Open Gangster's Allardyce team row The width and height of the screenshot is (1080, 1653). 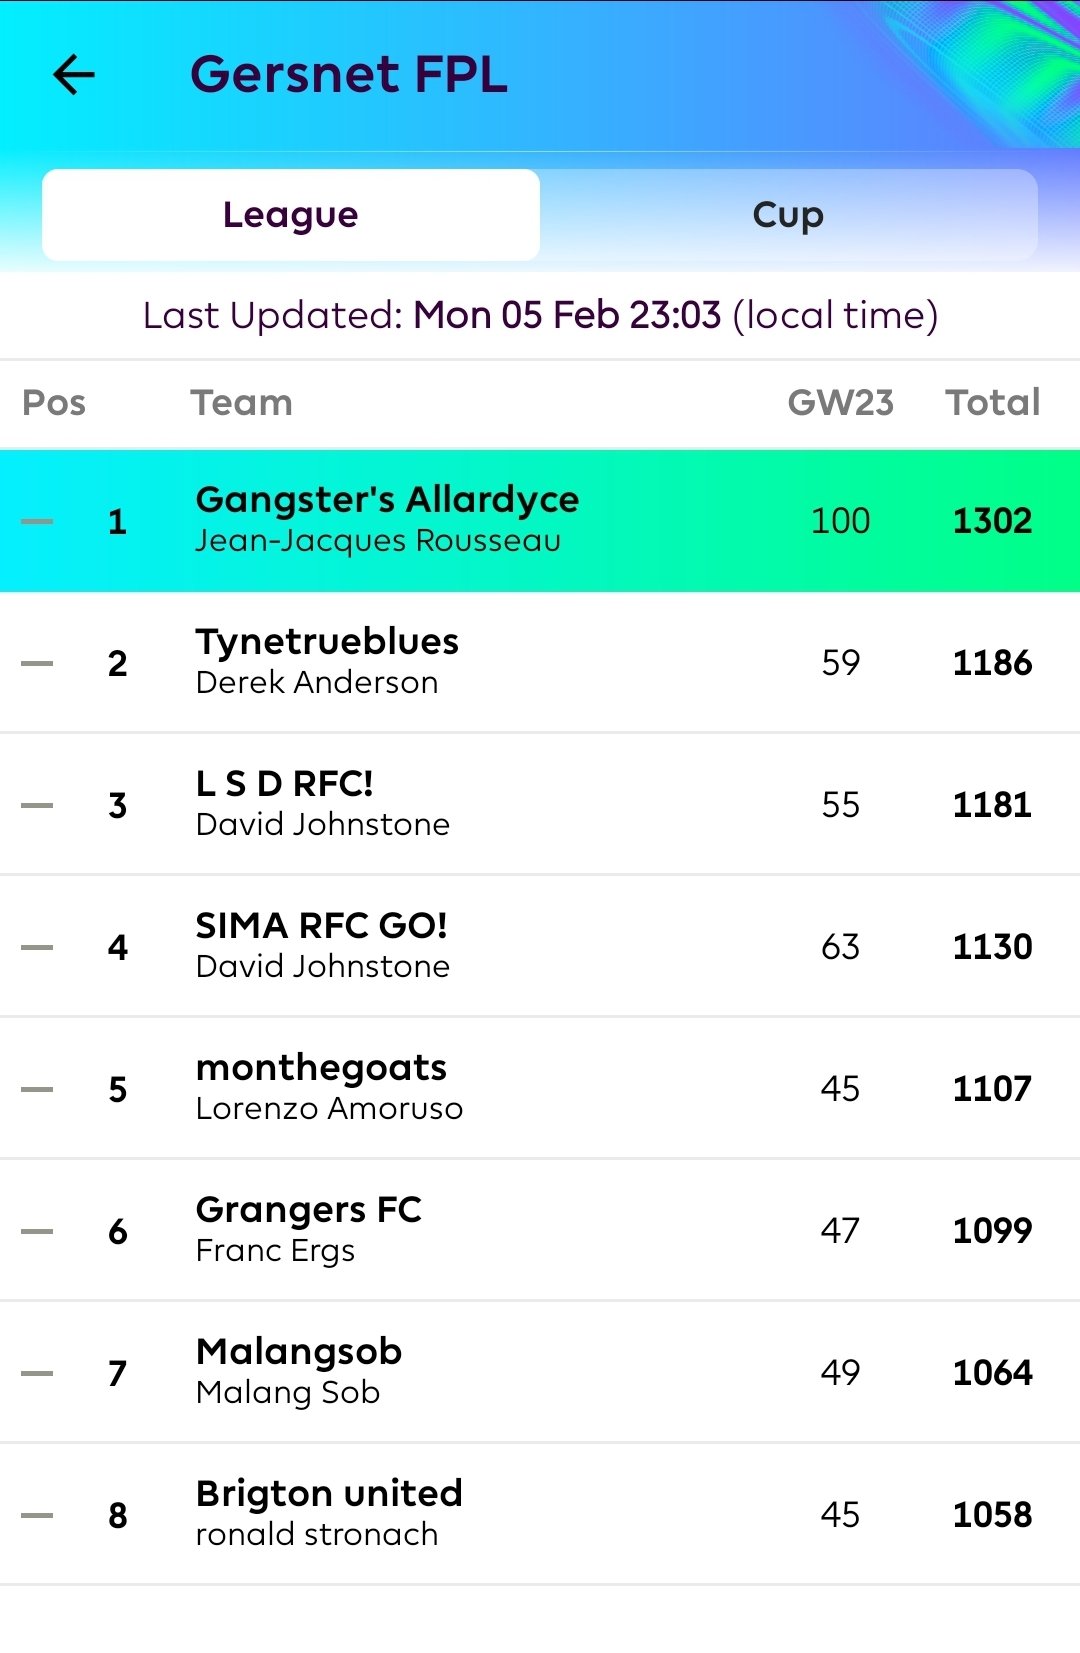tap(540, 521)
